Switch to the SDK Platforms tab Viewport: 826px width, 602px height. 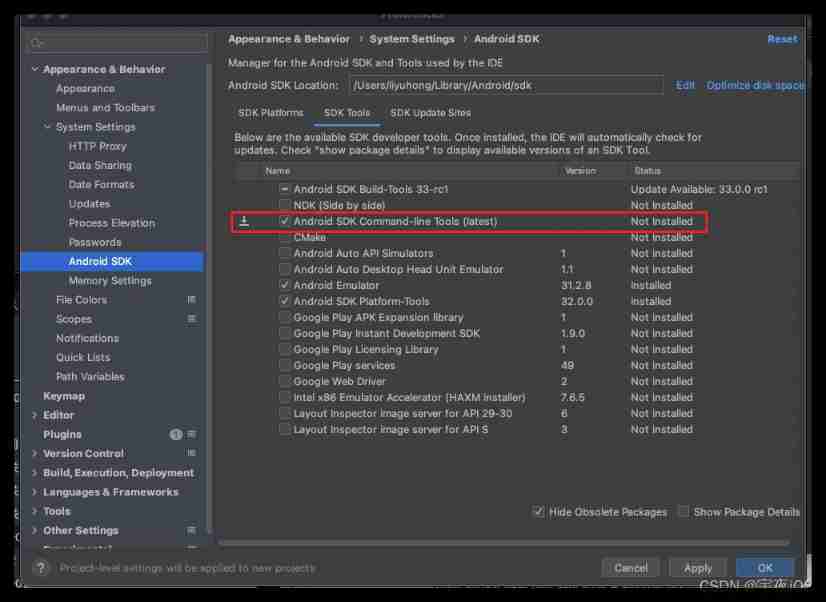(x=271, y=113)
